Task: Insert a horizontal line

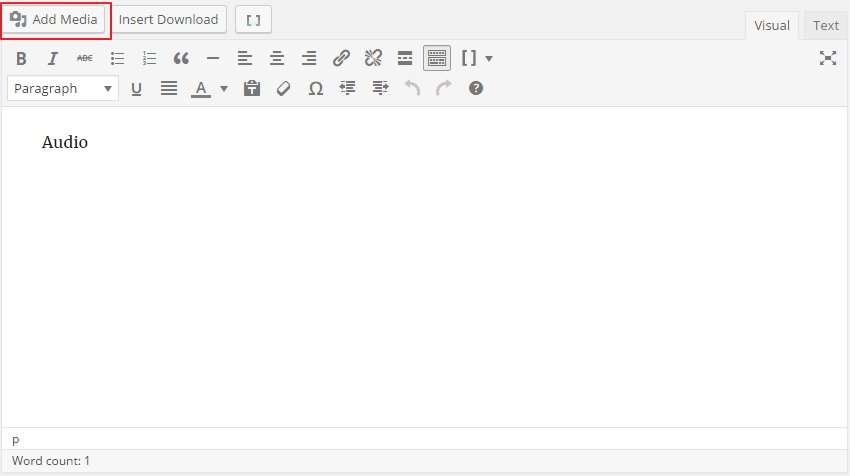Action: (213, 58)
